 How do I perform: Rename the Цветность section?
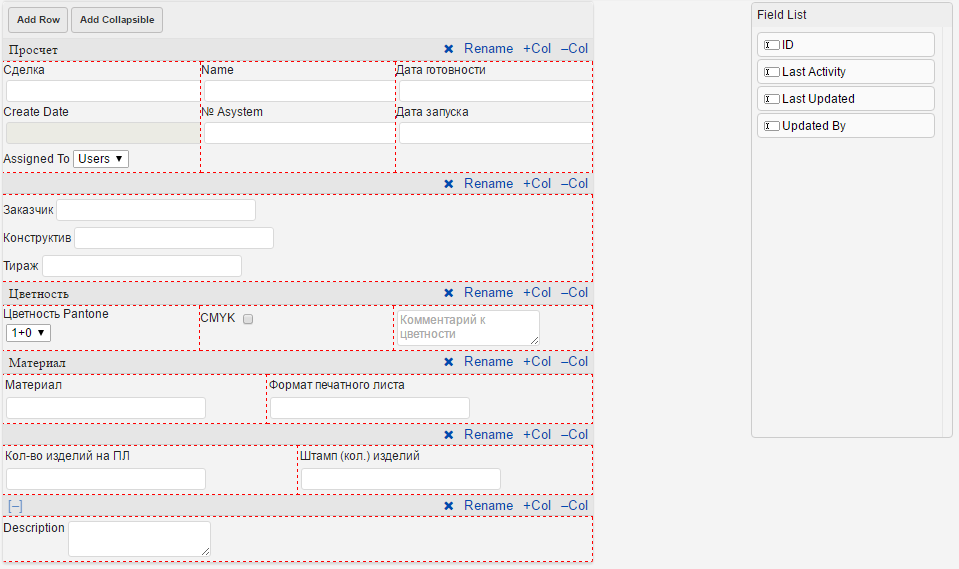[488, 292]
